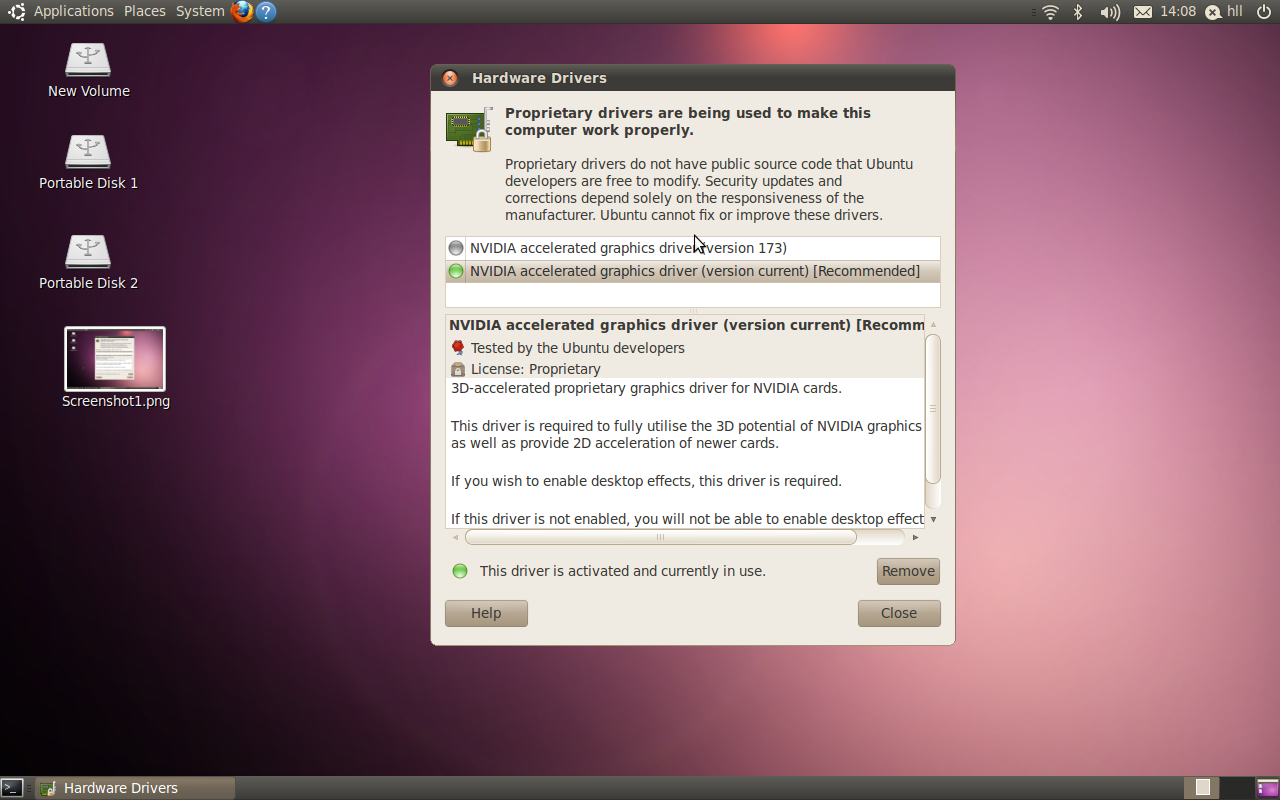Image resolution: width=1280 pixels, height=800 pixels.
Task: Click the grey status dot for version 173
Action: 456,248
